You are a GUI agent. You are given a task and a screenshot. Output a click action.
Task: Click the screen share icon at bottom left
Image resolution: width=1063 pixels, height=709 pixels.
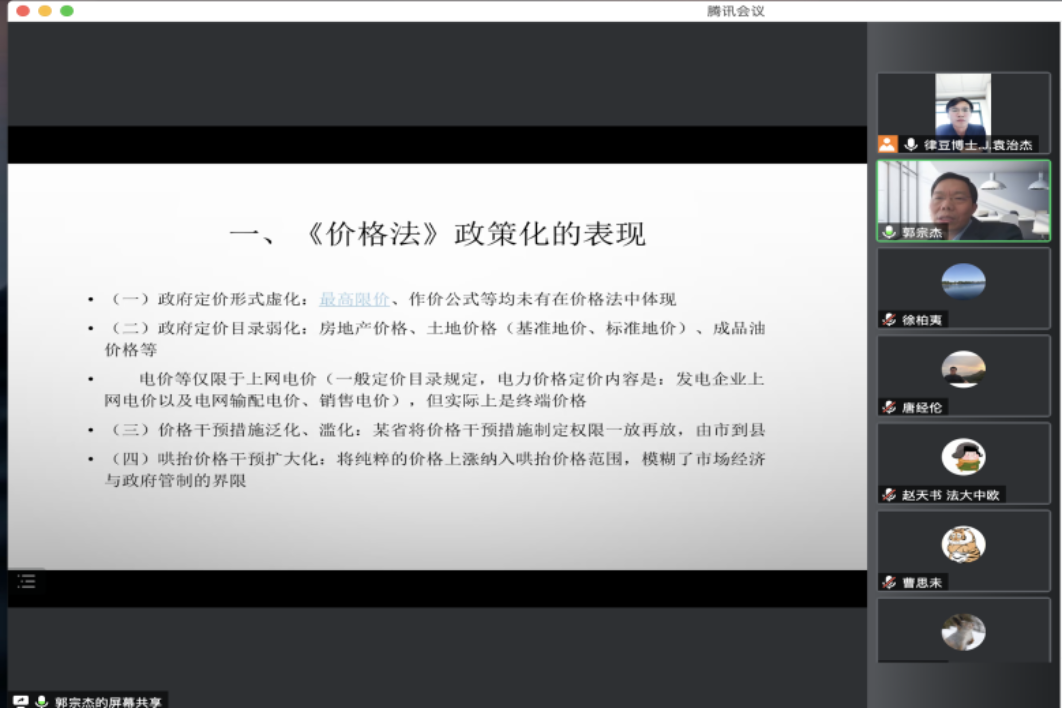pyautogui.click(x=20, y=701)
